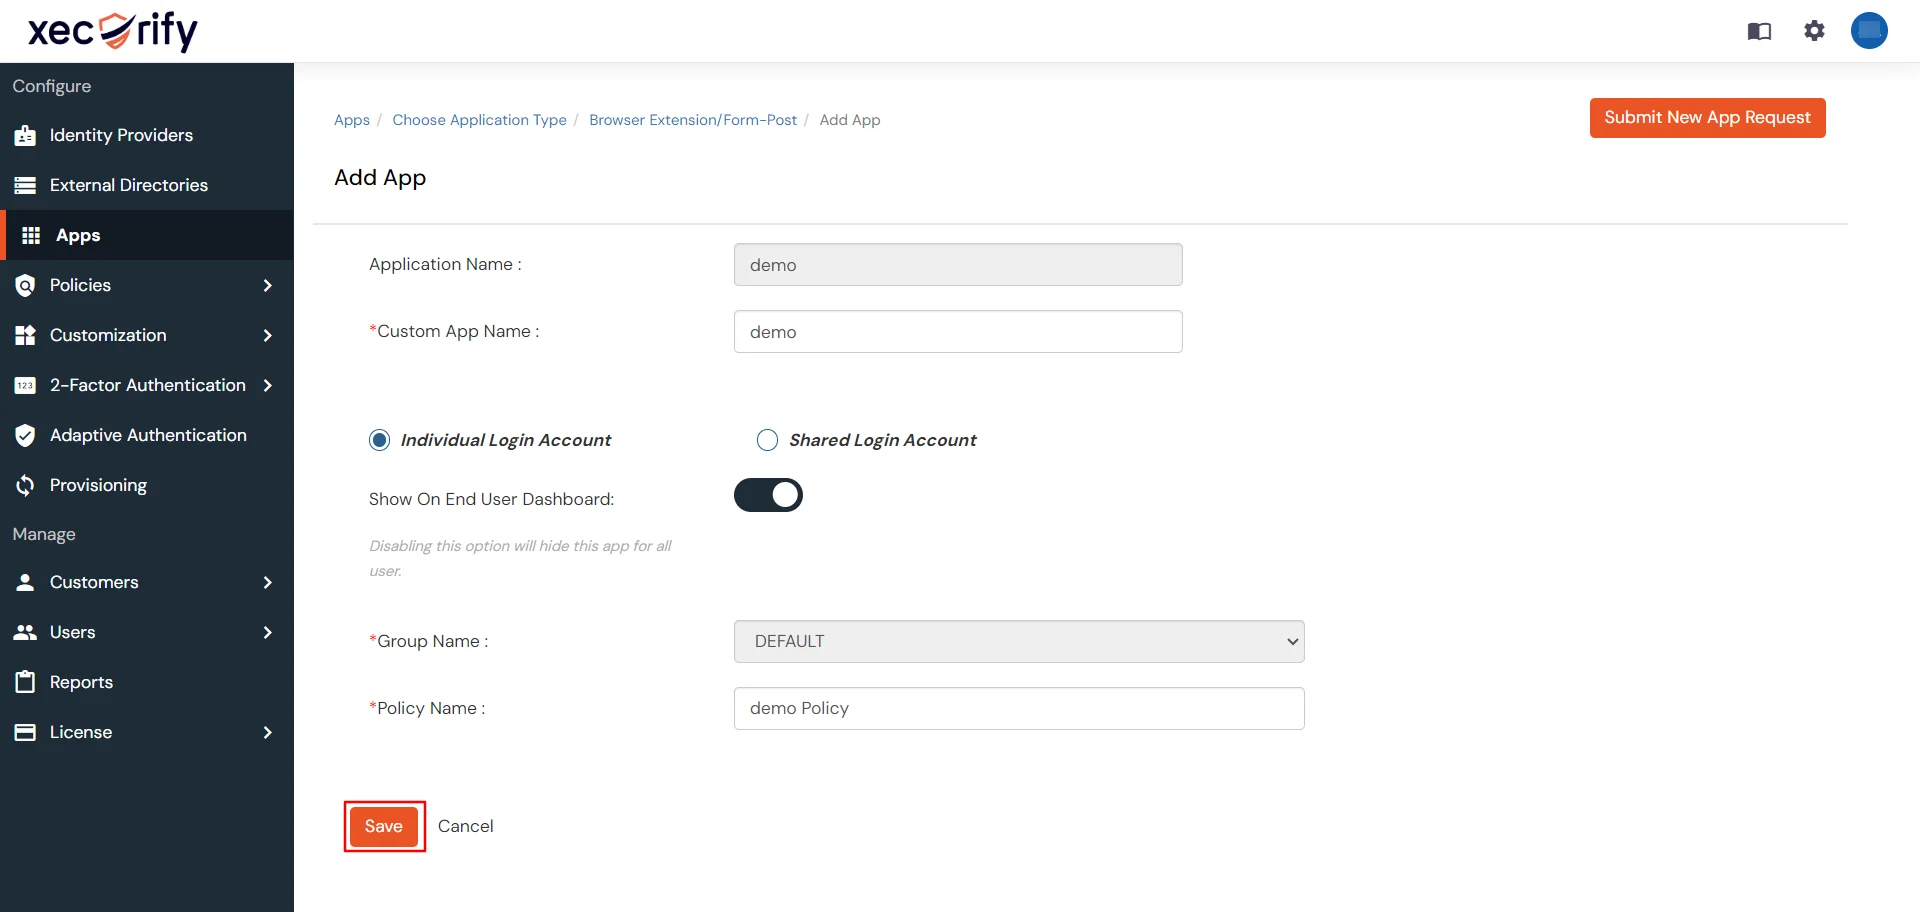
Task: Click the Provisioning sync icon
Action: (25, 485)
